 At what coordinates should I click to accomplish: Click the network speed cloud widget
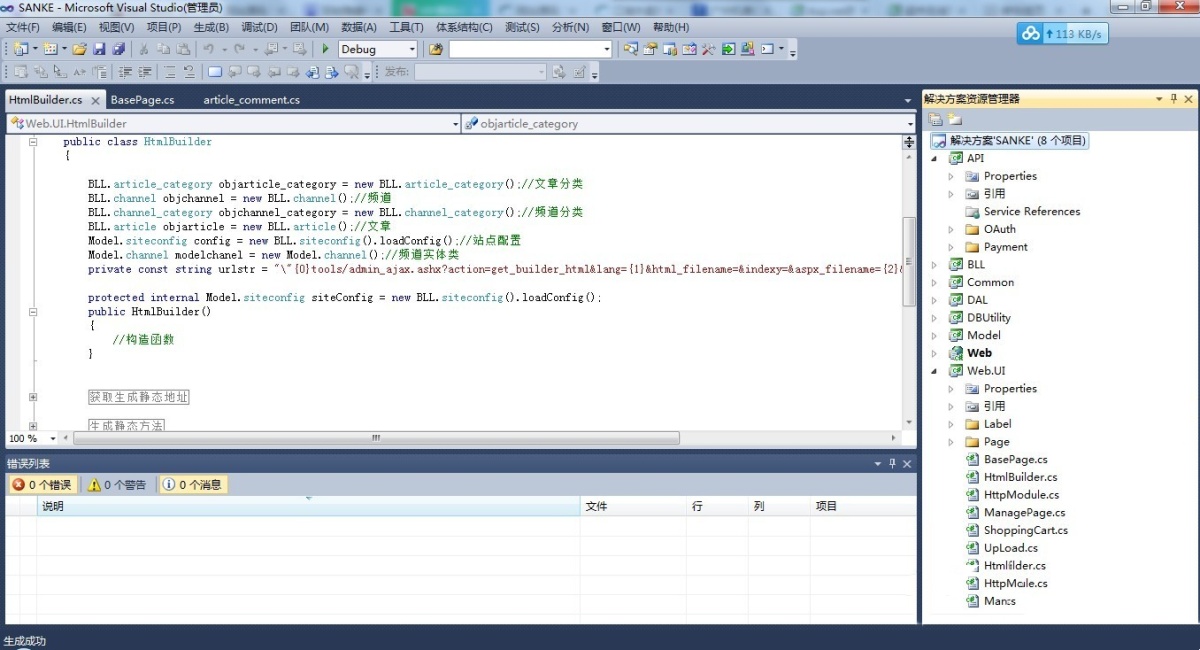point(1062,34)
